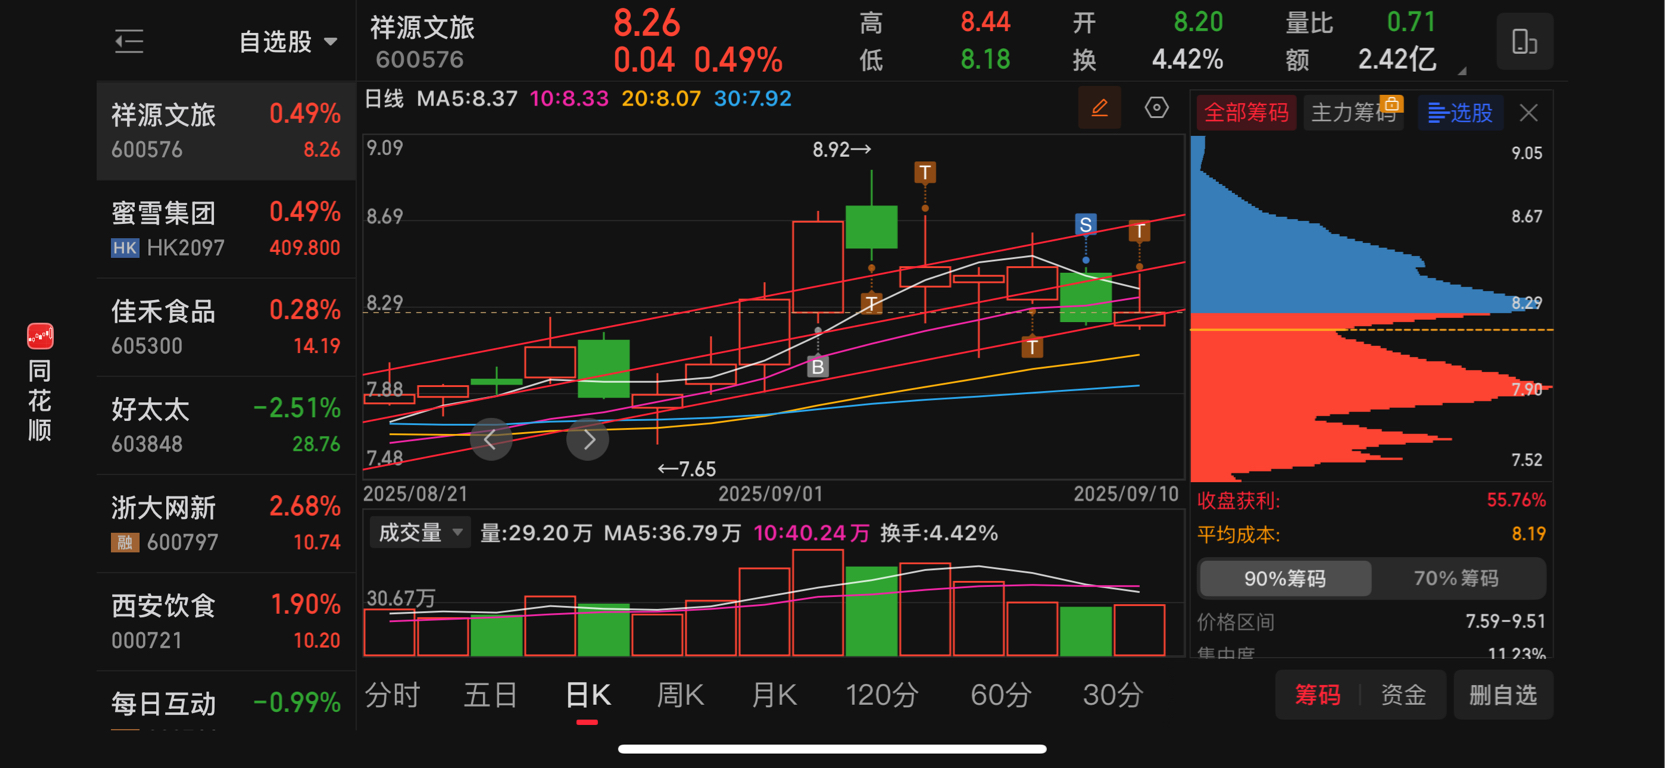Open the 自选股 watchlist dropdown
The image size is (1665, 768).
[288, 42]
